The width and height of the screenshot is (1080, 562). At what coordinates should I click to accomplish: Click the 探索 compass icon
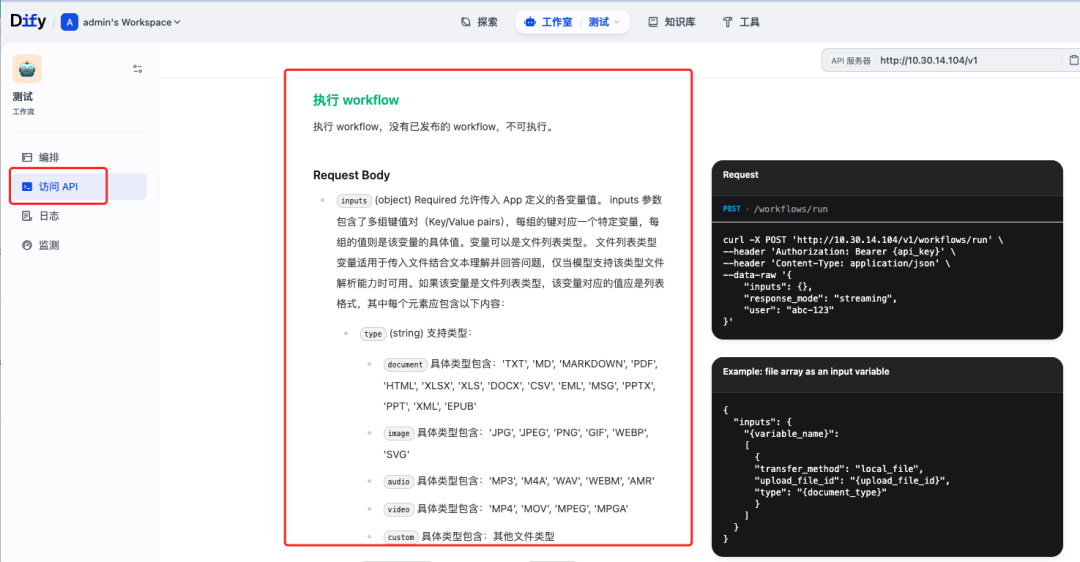466,22
